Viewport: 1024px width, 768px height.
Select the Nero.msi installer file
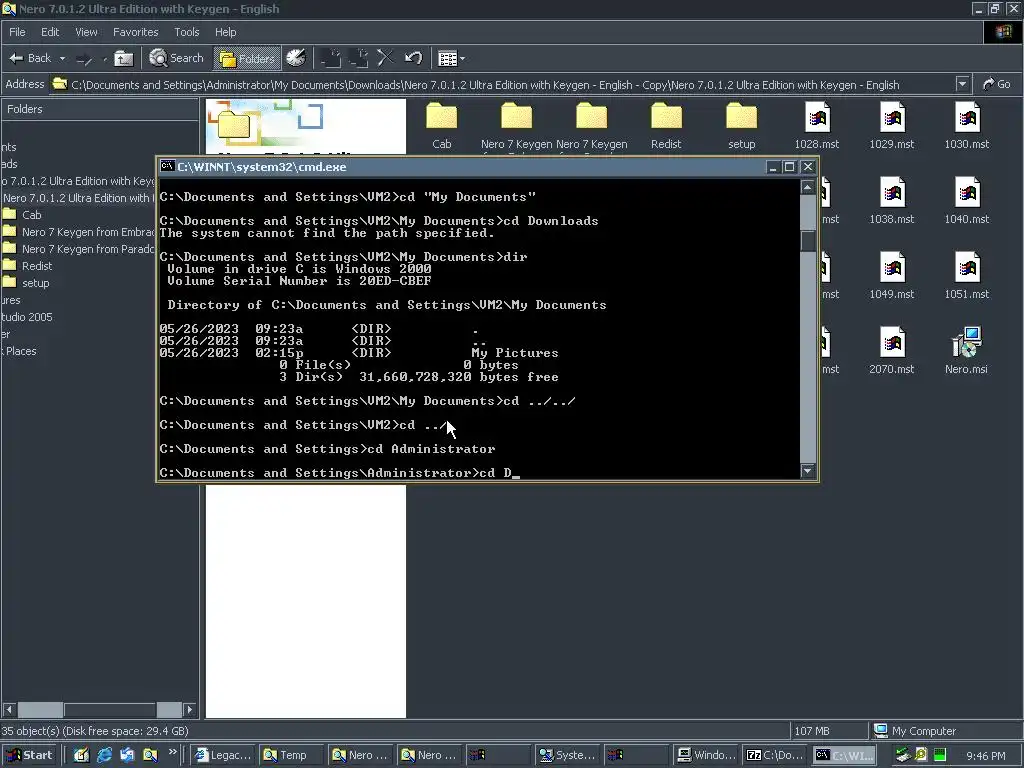coord(966,351)
